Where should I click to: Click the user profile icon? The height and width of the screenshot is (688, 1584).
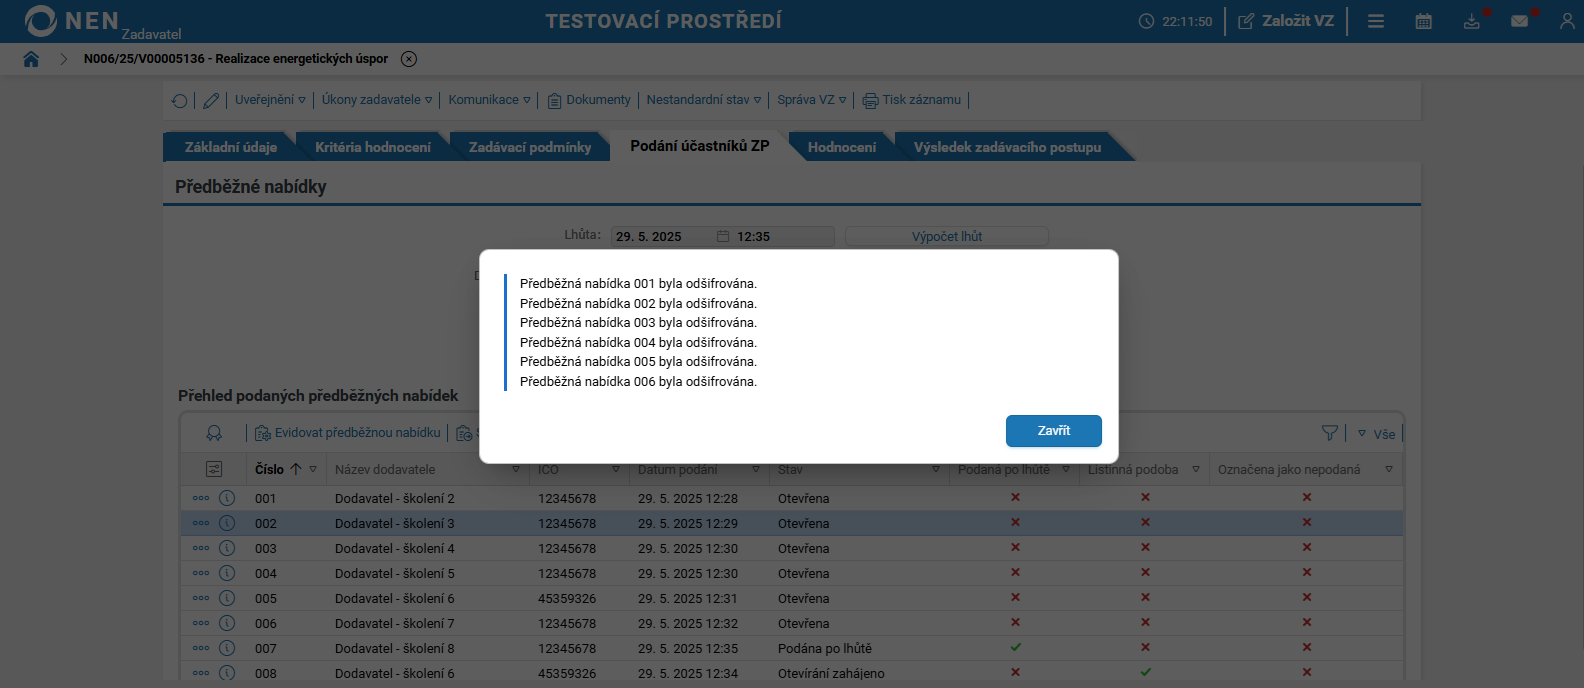coord(1566,21)
